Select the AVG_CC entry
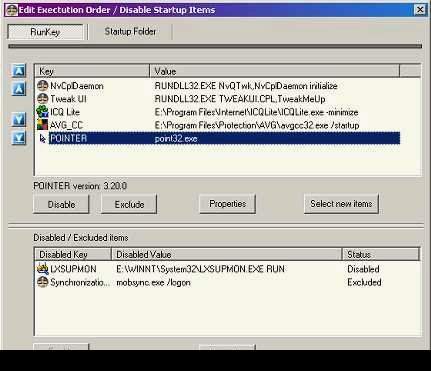431x371 pixels. tap(66, 125)
